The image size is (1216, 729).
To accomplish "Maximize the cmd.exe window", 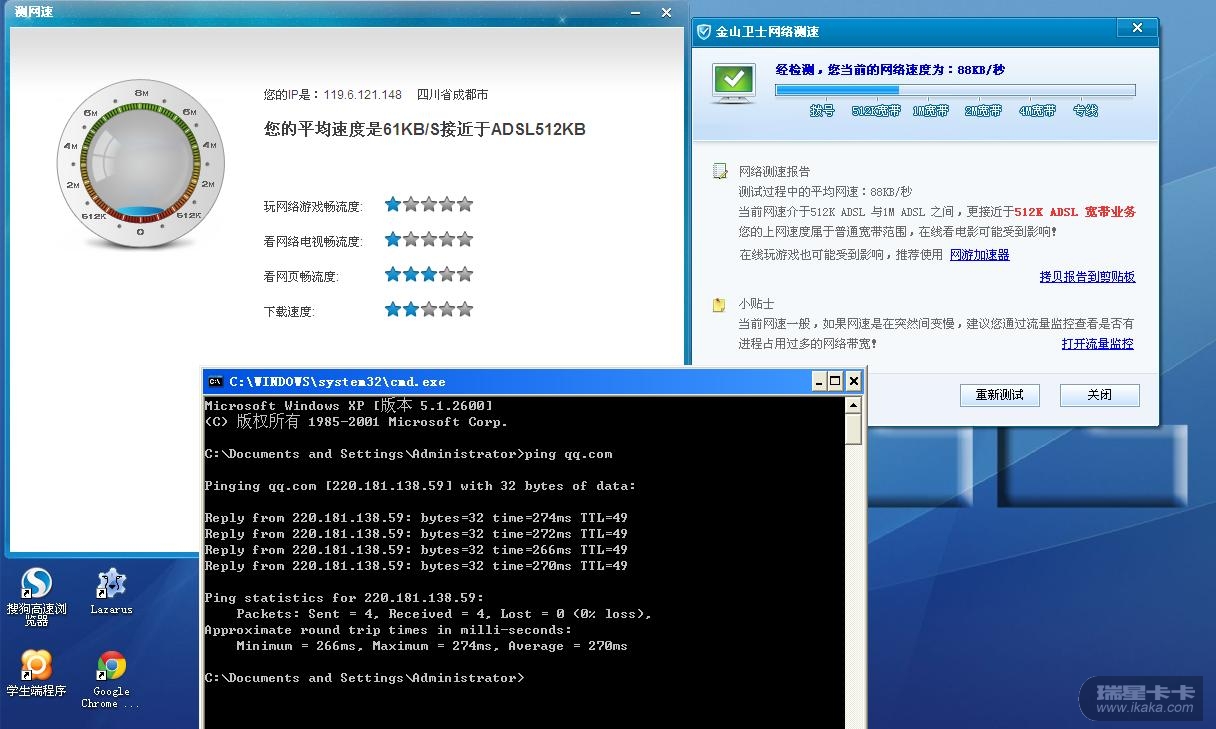I will tap(835, 381).
